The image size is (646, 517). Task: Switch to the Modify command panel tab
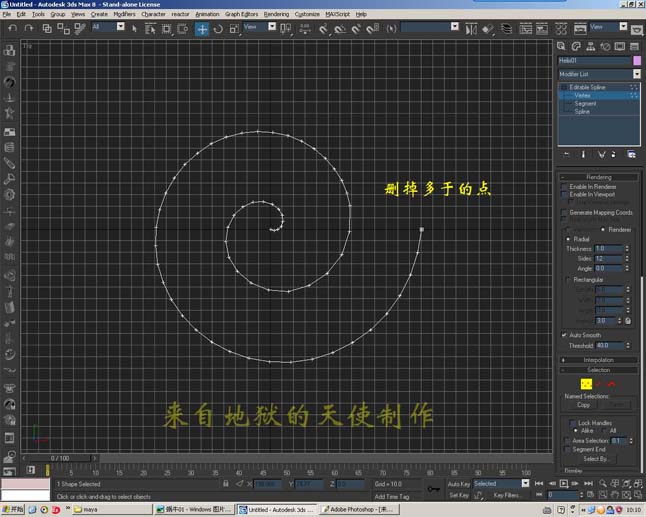coord(576,46)
